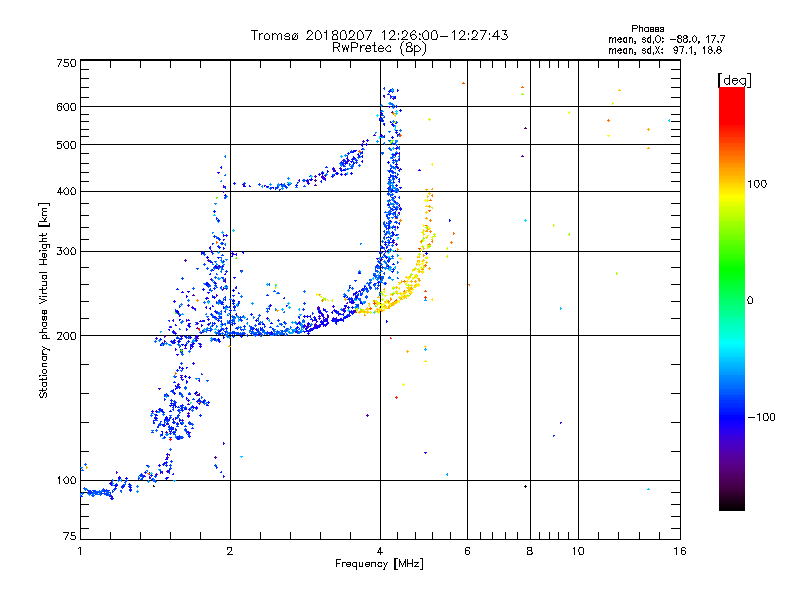The width and height of the screenshot is (800, 600).
Task: Click the '8' x-axis tick label
Action: 530,551
